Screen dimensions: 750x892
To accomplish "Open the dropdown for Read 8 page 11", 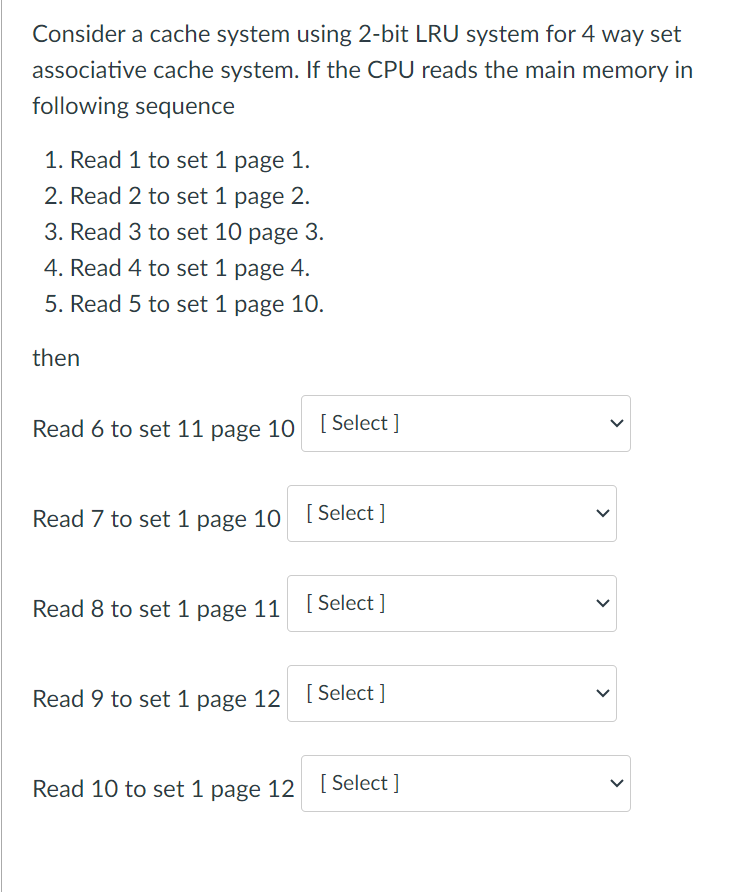I will (x=452, y=603).
